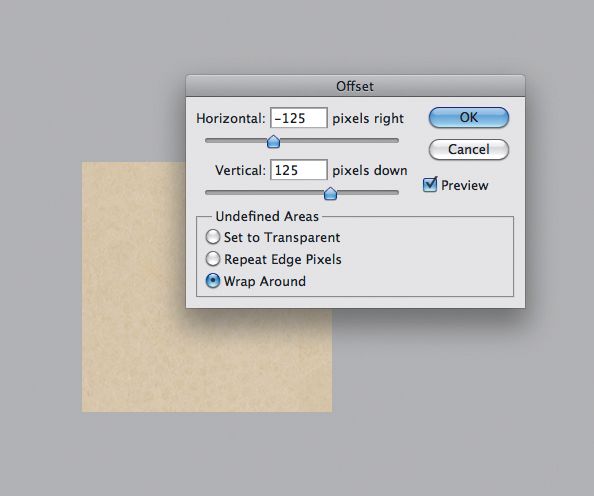The width and height of the screenshot is (594, 496).
Task: Click the Offset dialog title bar
Action: (355, 86)
